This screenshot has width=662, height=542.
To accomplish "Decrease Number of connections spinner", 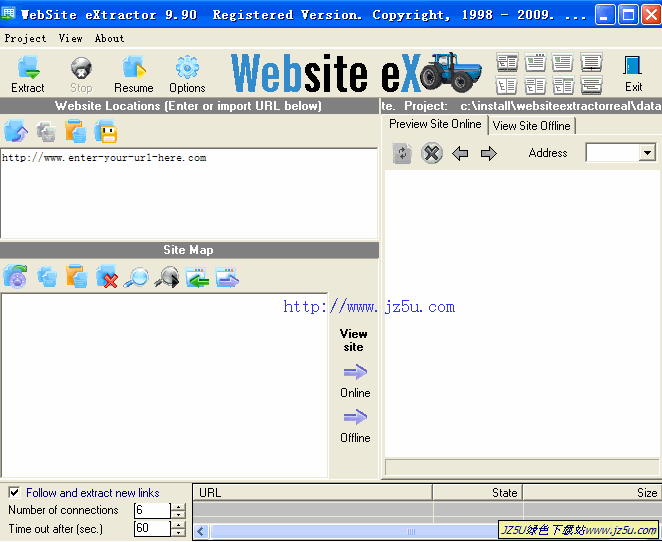I will coord(179,515).
